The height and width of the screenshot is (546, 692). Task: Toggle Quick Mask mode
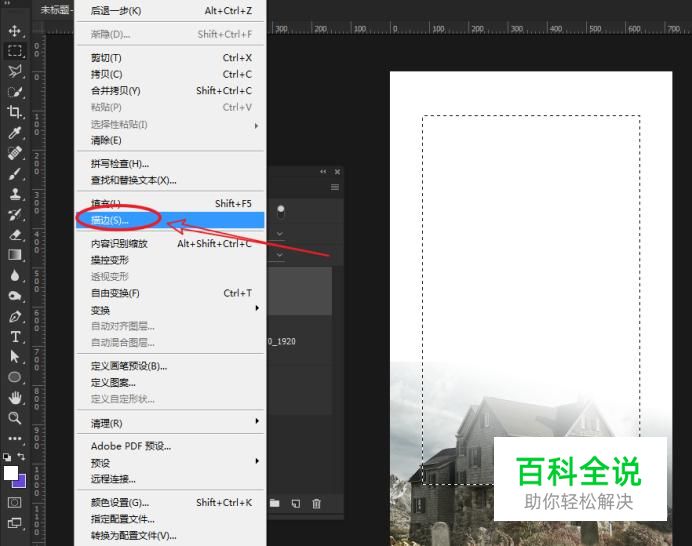point(15,502)
